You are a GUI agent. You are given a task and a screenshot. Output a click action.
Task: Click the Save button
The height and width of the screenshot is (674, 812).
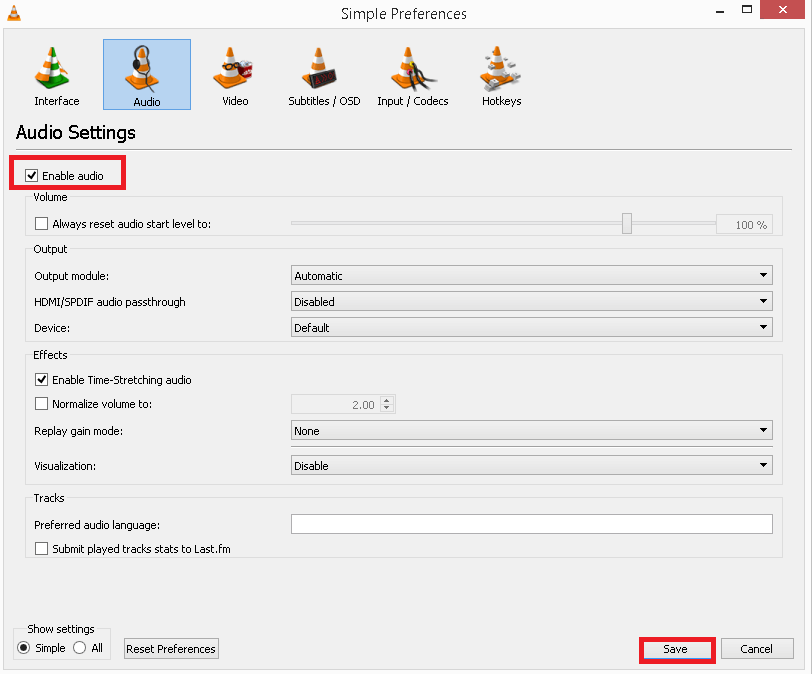(x=676, y=648)
